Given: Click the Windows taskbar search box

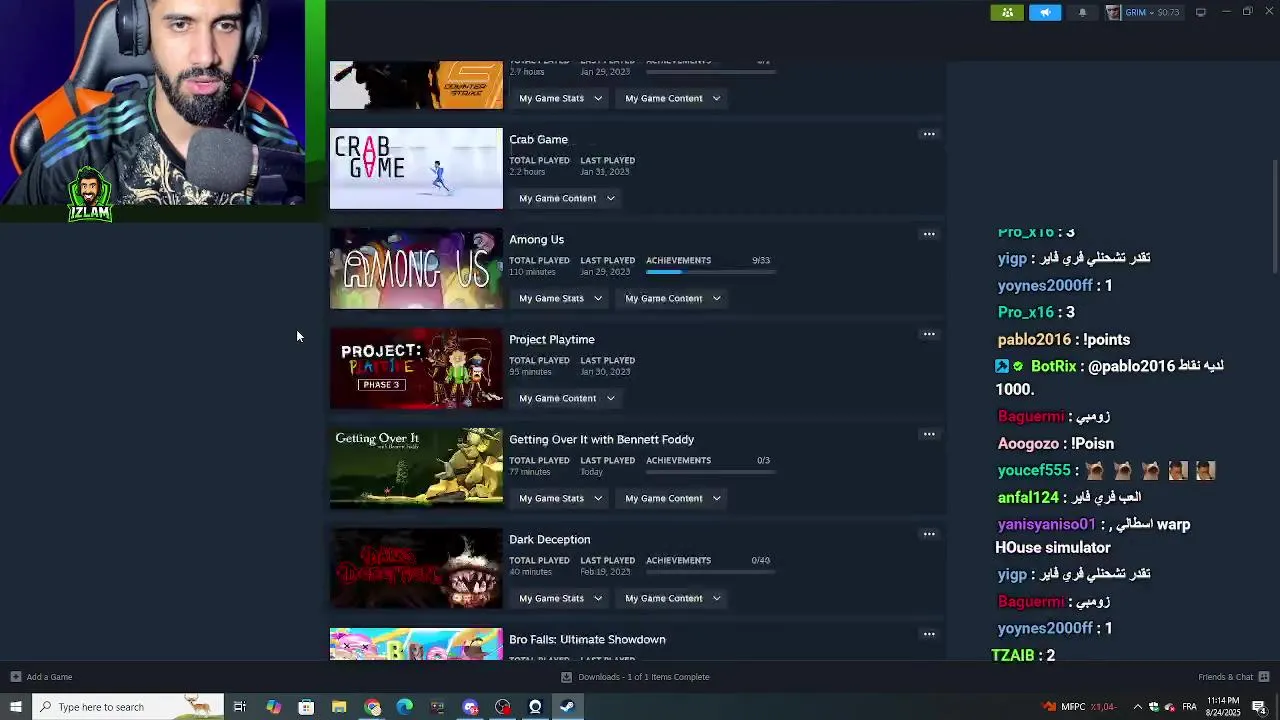Looking at the screenshot, I should coord(127,707).
